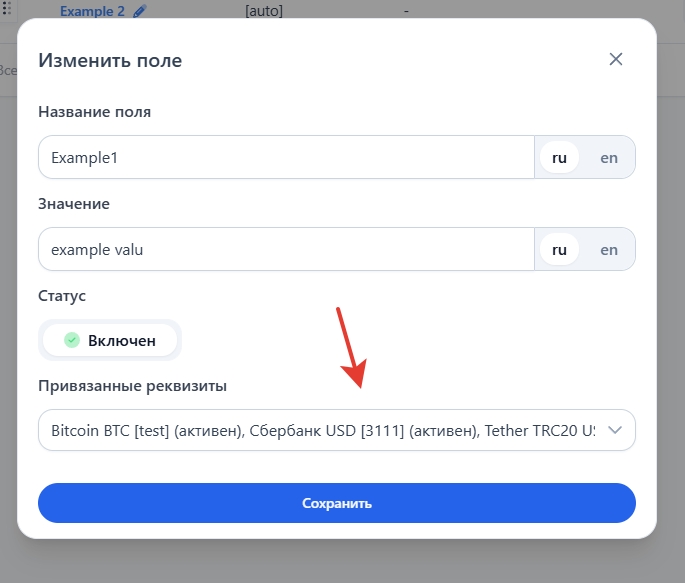
Task: Grab the drag handle icon of the Example 2 row
Action: 10,10
